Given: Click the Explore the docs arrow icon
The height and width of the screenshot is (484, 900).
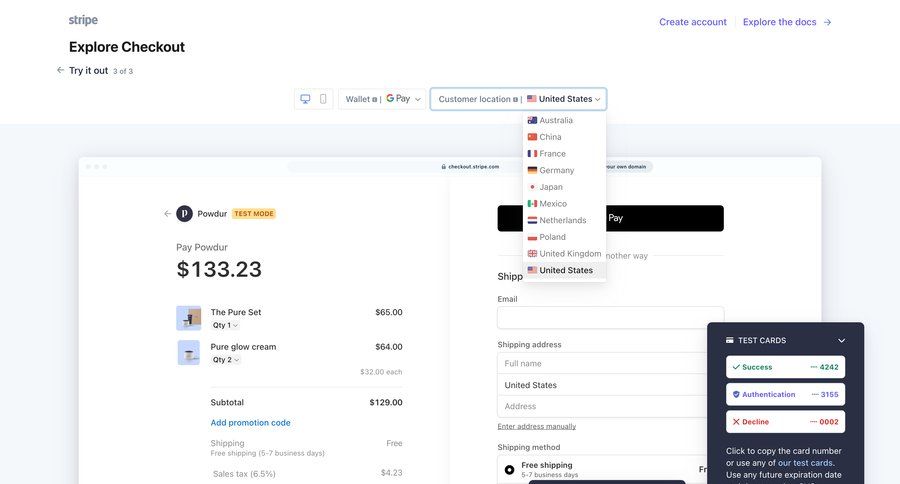Looking at the screenshot, I should pyautogui.click(x=827, y=22).
